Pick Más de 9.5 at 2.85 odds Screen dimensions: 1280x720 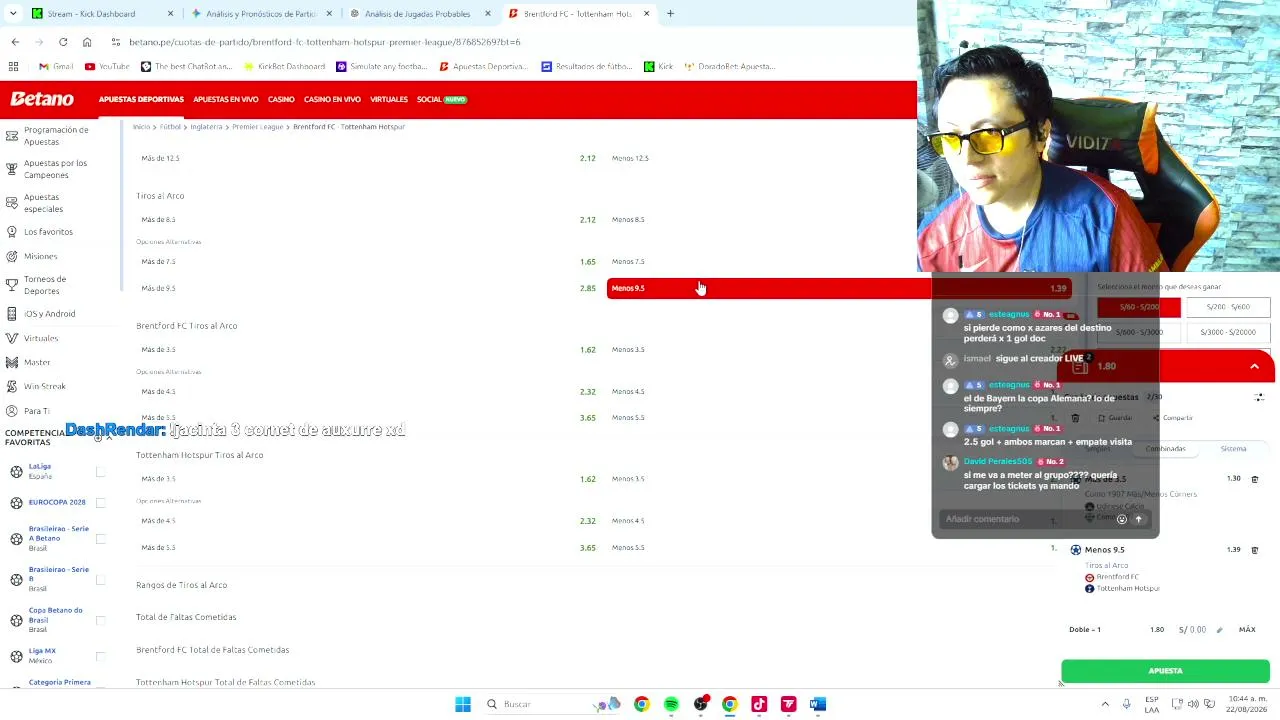[368, 288]
